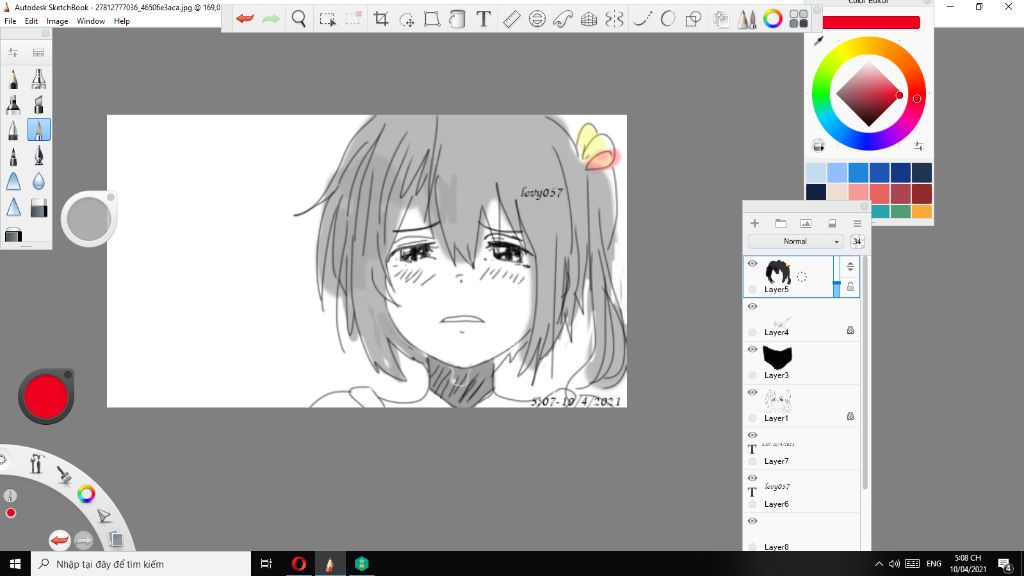Hide Layer4 with its eye icon

[x=752, y=306]
